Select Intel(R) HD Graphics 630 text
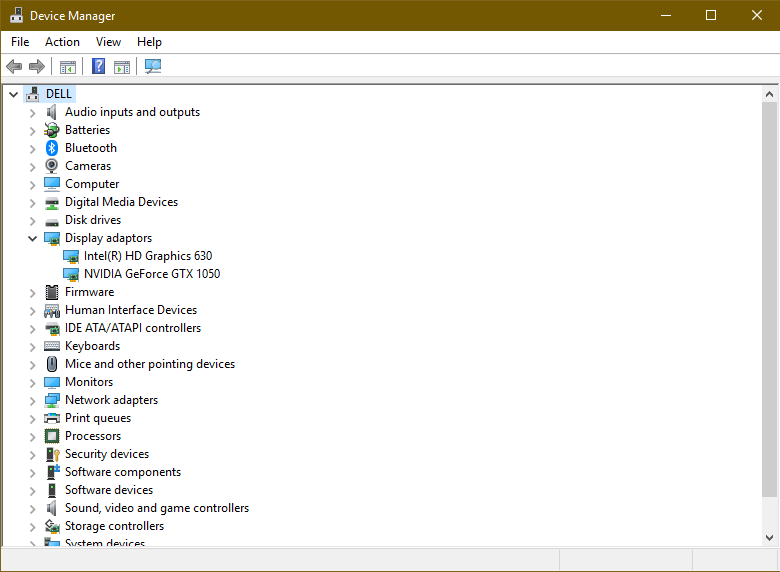 (148, 256)
